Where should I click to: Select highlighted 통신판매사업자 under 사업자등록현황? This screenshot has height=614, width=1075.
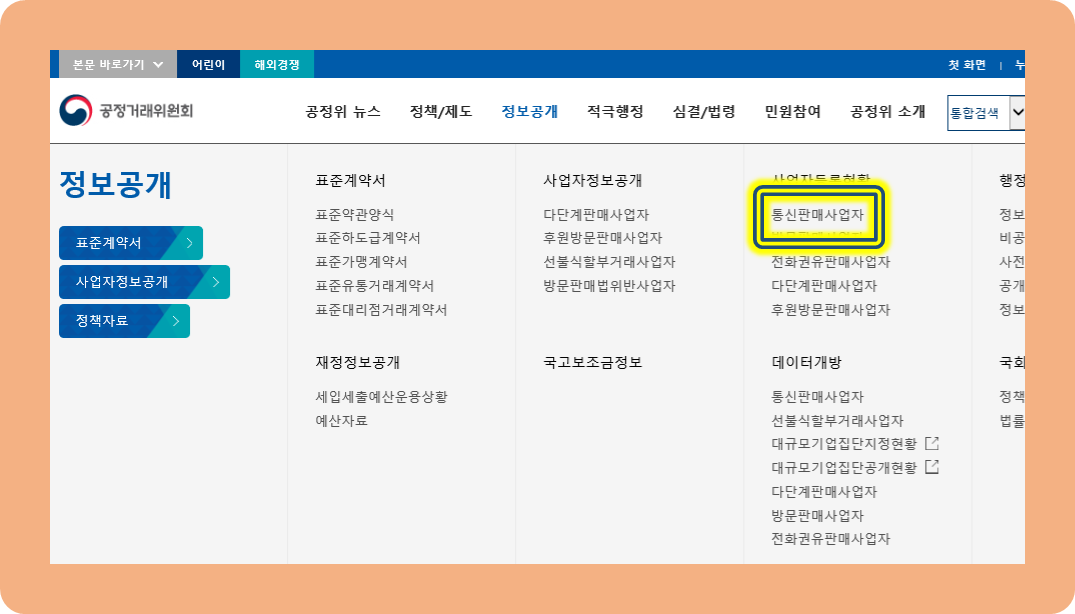tap(817, 214)
